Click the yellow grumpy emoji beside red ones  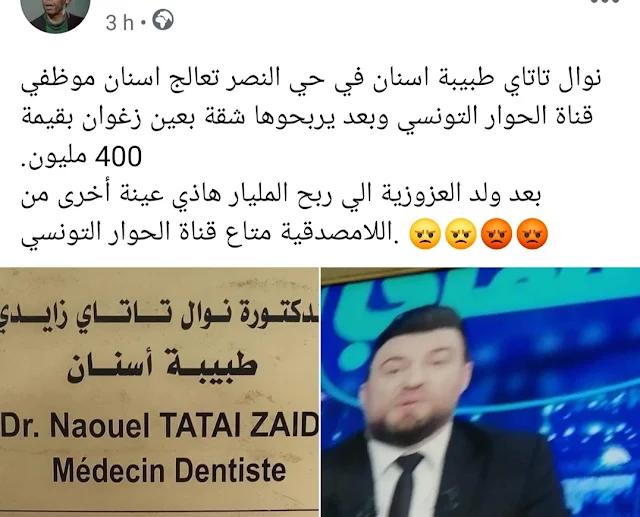point(460,234)
